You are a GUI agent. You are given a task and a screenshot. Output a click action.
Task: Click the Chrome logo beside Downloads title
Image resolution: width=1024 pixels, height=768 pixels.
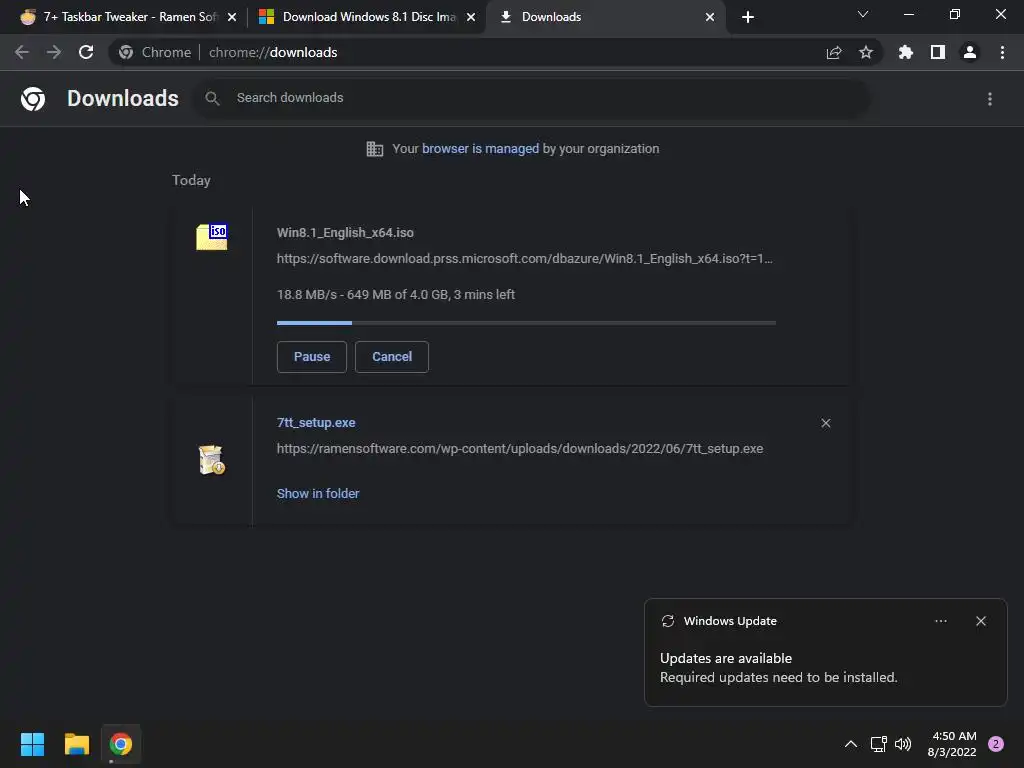33,99
